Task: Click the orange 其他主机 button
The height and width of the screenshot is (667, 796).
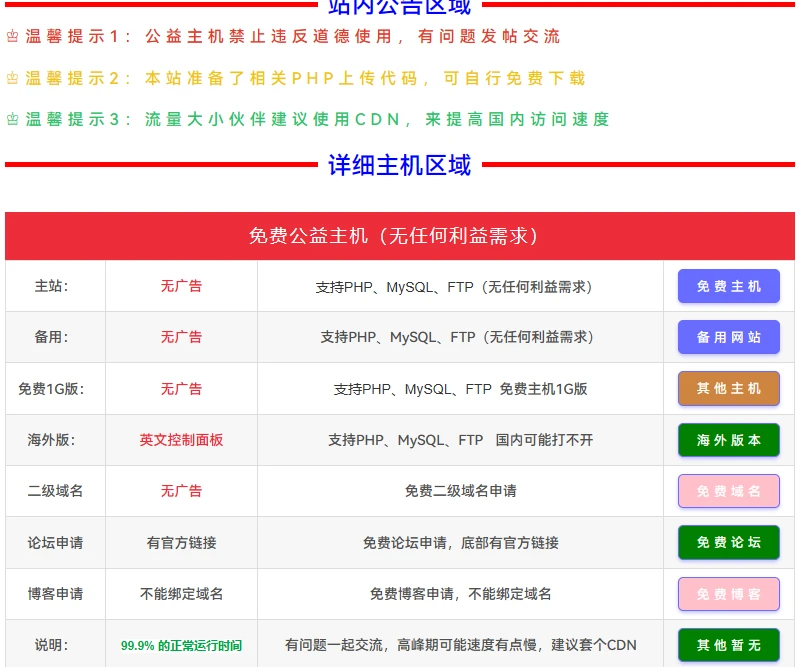Action: coord(728,389)
